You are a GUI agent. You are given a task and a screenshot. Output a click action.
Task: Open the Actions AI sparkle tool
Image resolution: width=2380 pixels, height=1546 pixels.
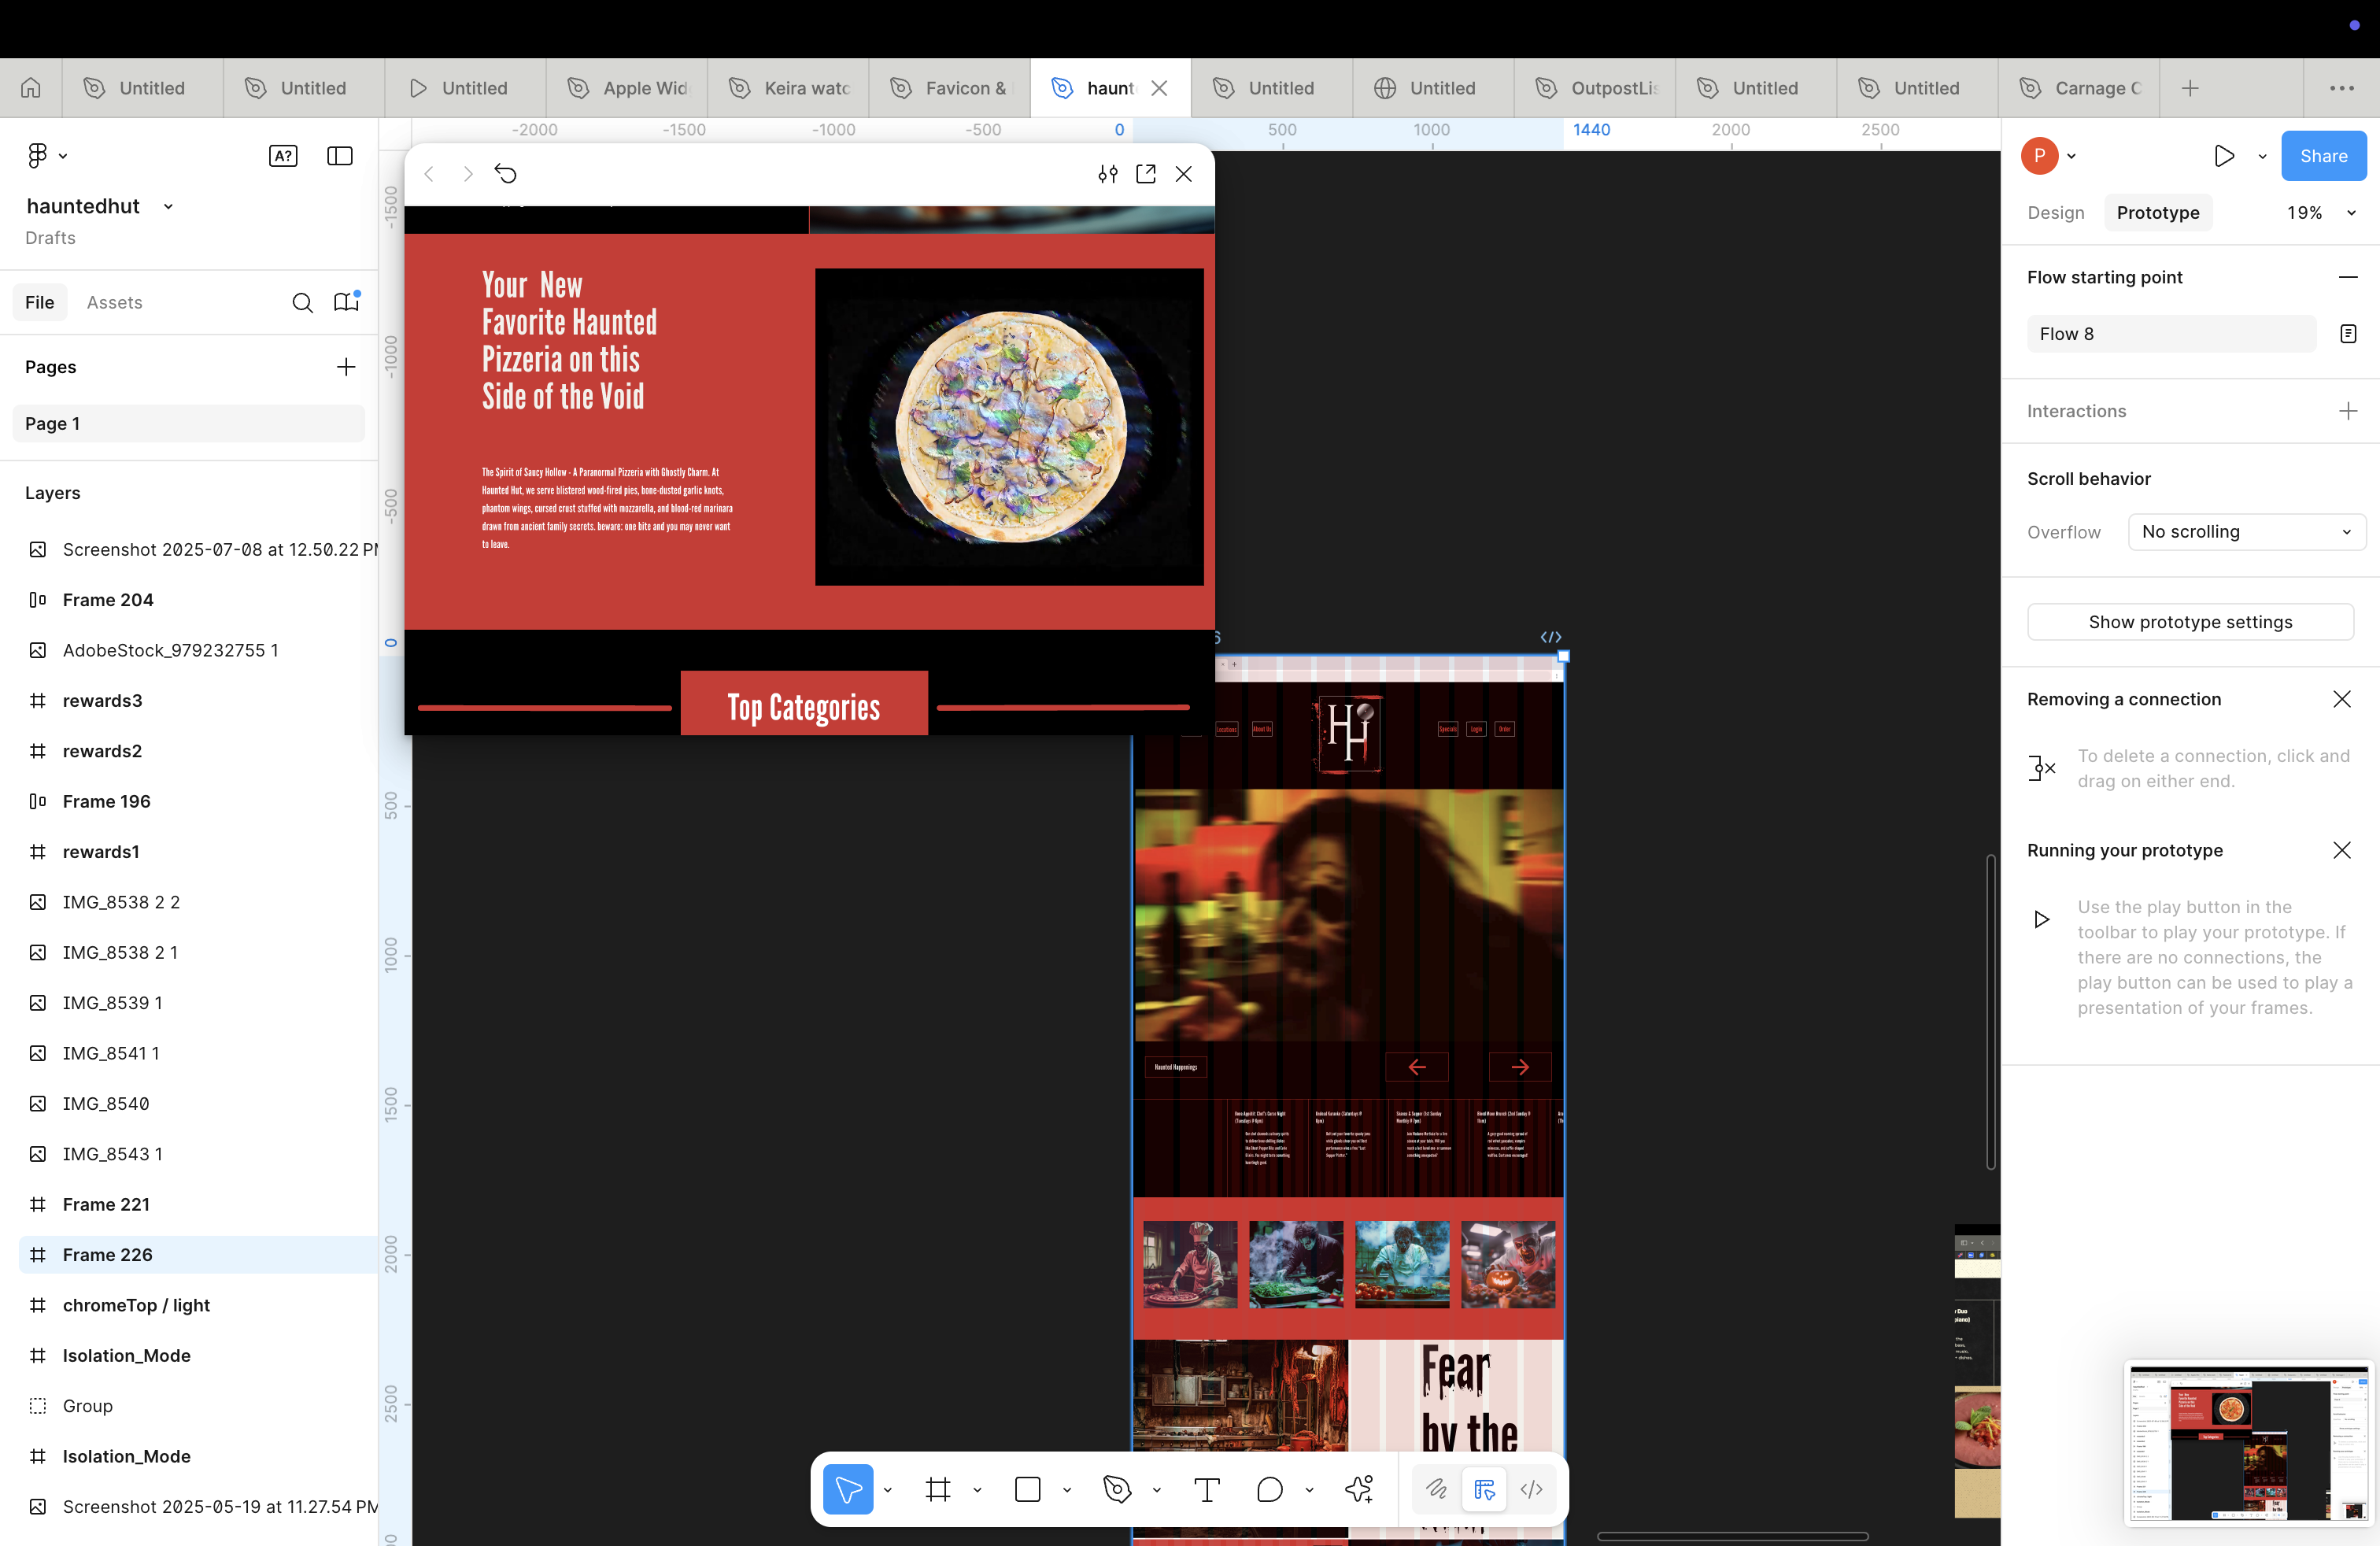(1358, 1489)
